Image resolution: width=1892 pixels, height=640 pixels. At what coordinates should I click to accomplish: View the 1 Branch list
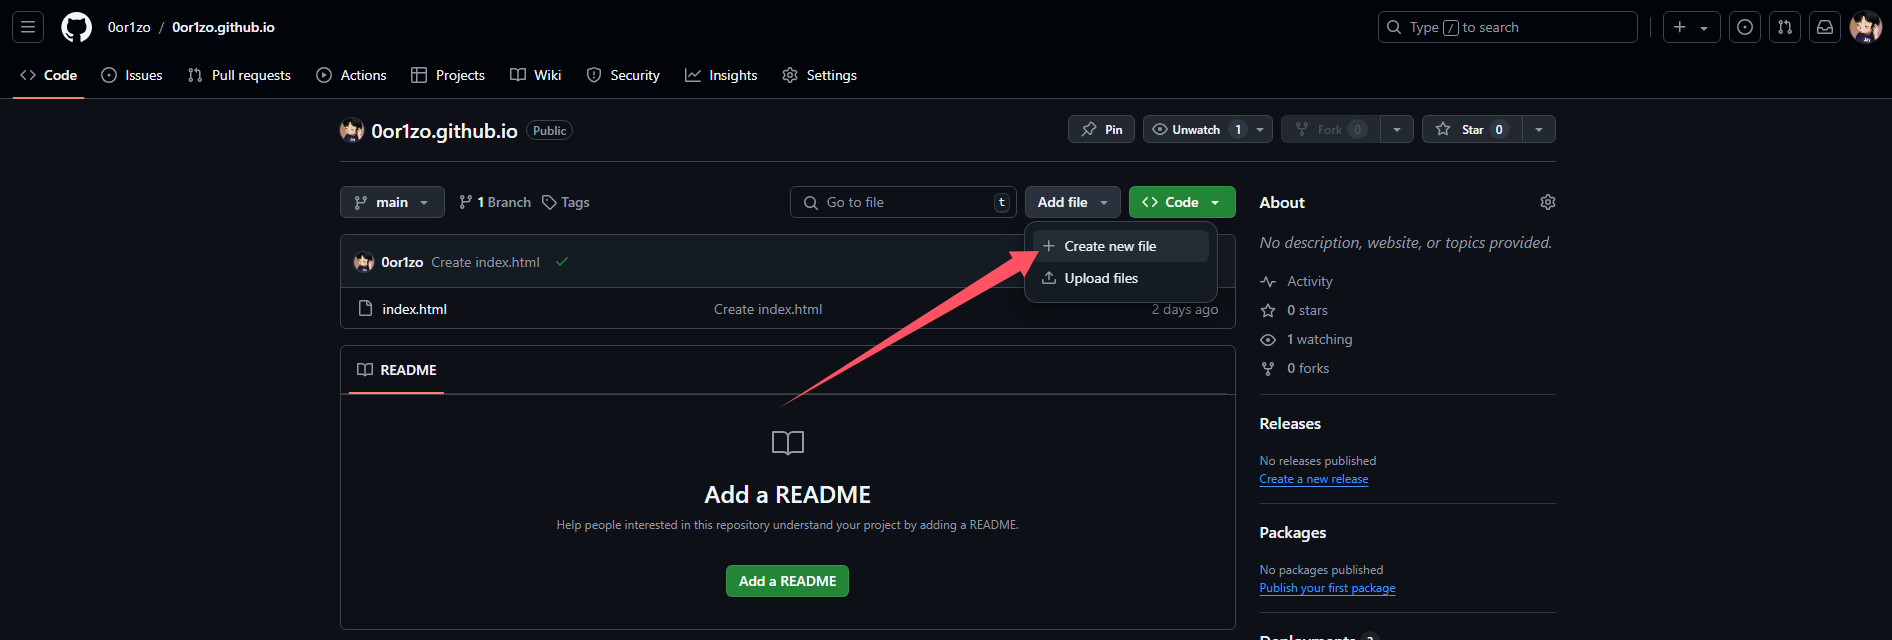click(495, 202)
